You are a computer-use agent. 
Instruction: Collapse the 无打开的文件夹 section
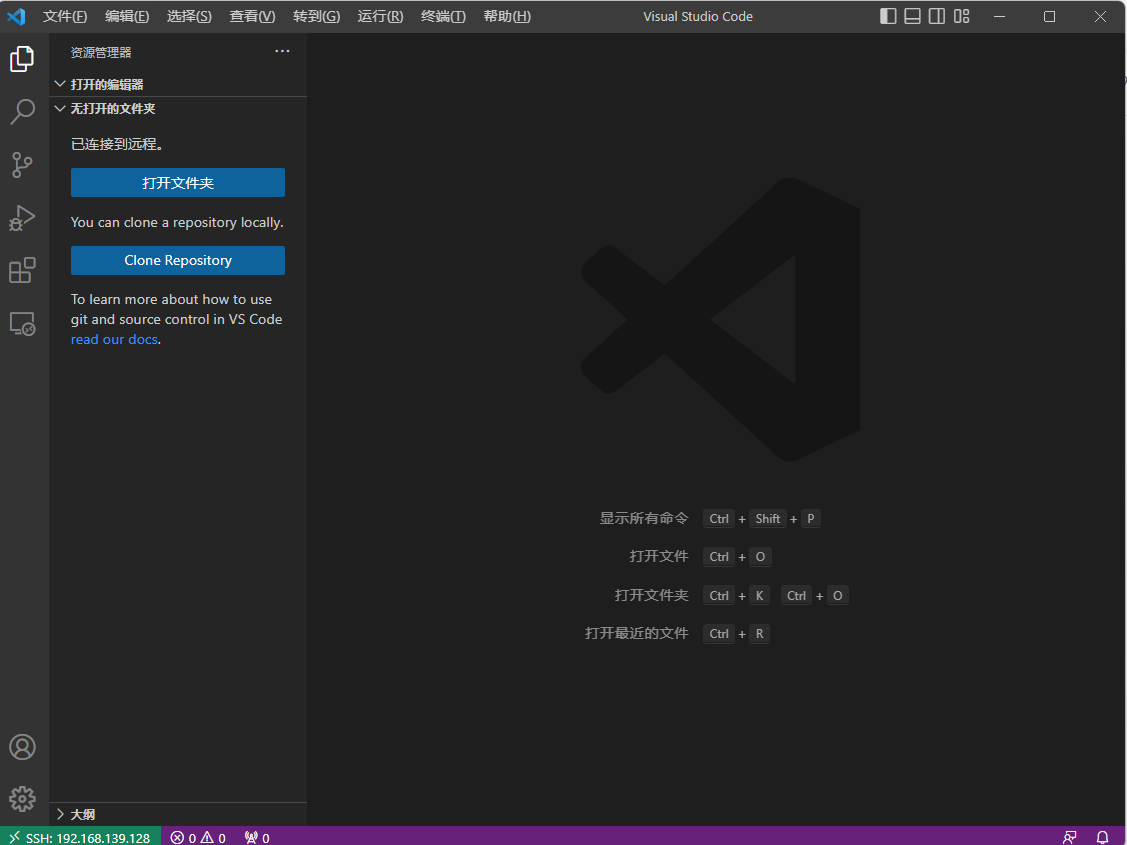(x=178, y=108)
